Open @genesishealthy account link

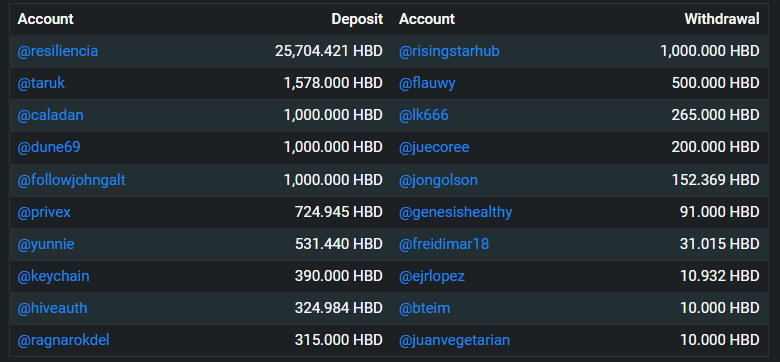(455, 212)
